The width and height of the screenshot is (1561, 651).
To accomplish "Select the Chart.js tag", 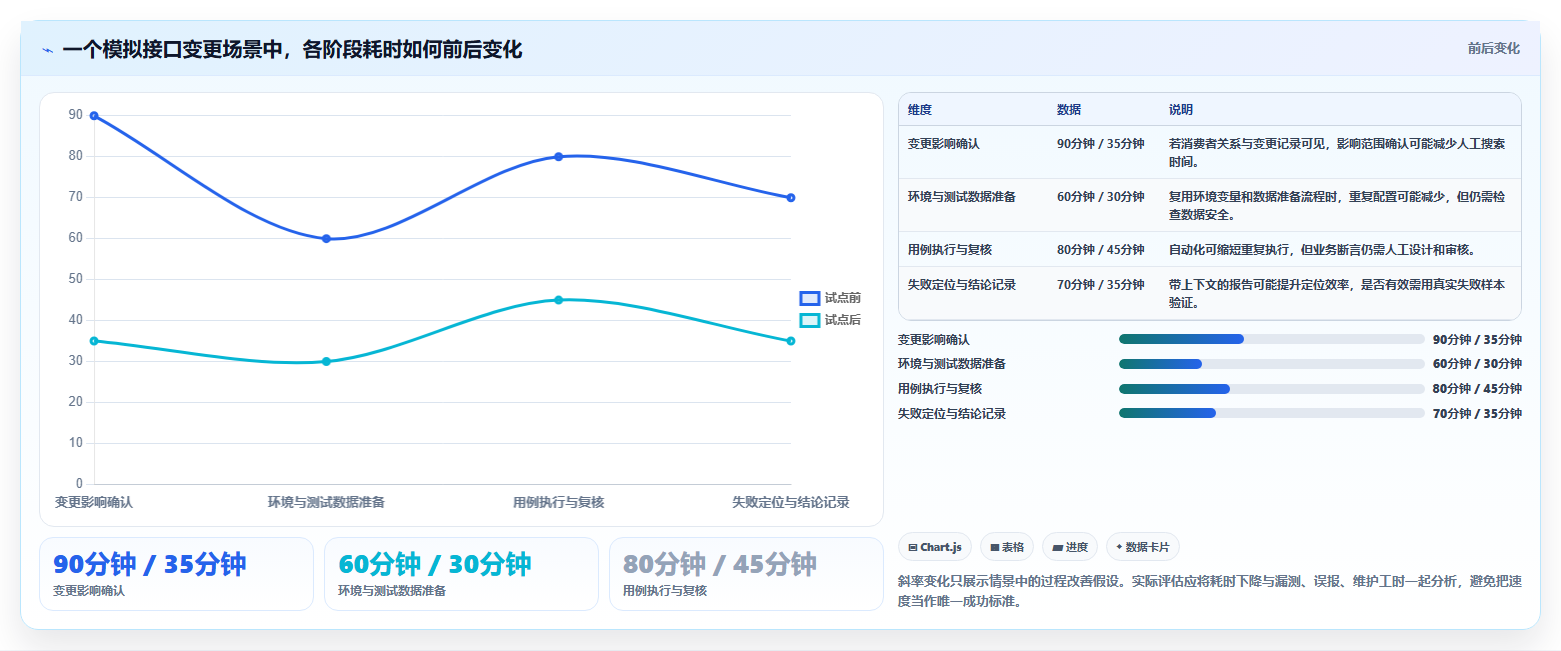I will (x=935, y=547).
